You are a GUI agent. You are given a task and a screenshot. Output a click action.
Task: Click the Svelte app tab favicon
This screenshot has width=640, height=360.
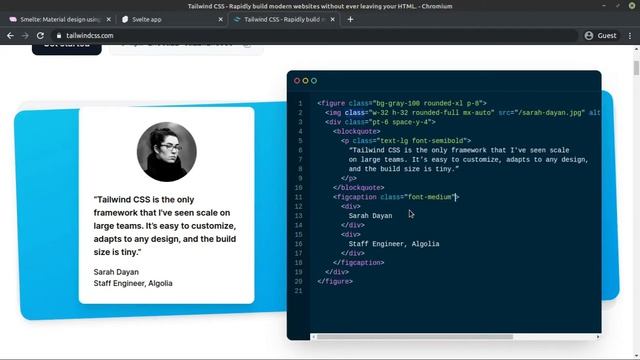pos(125,19)
